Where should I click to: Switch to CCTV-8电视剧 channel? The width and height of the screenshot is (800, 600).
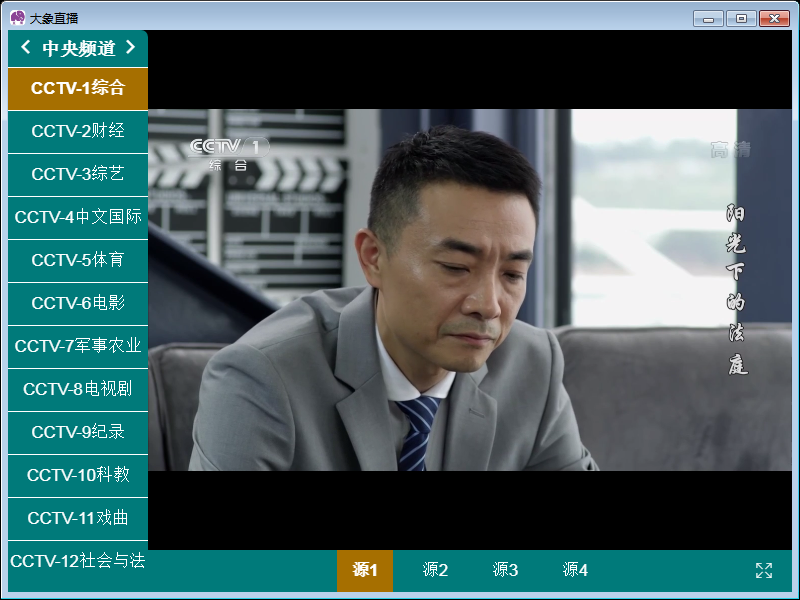click(78, 389)
